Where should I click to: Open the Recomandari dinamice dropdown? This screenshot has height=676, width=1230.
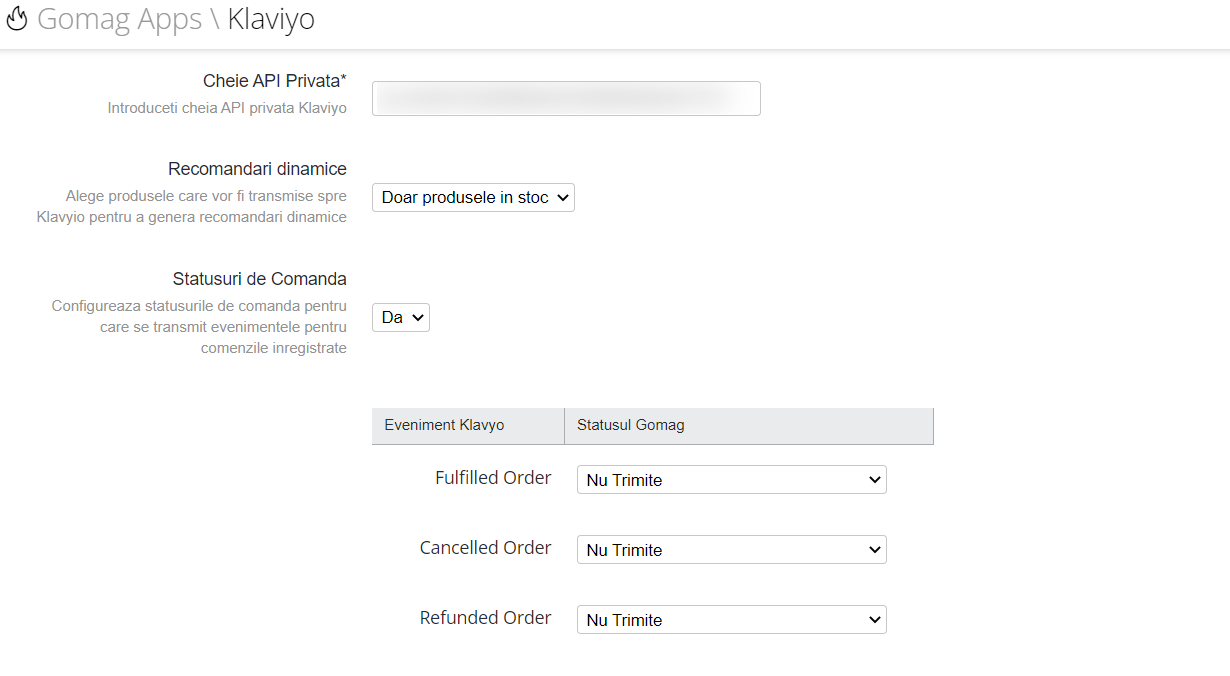(x=473, y=197)
